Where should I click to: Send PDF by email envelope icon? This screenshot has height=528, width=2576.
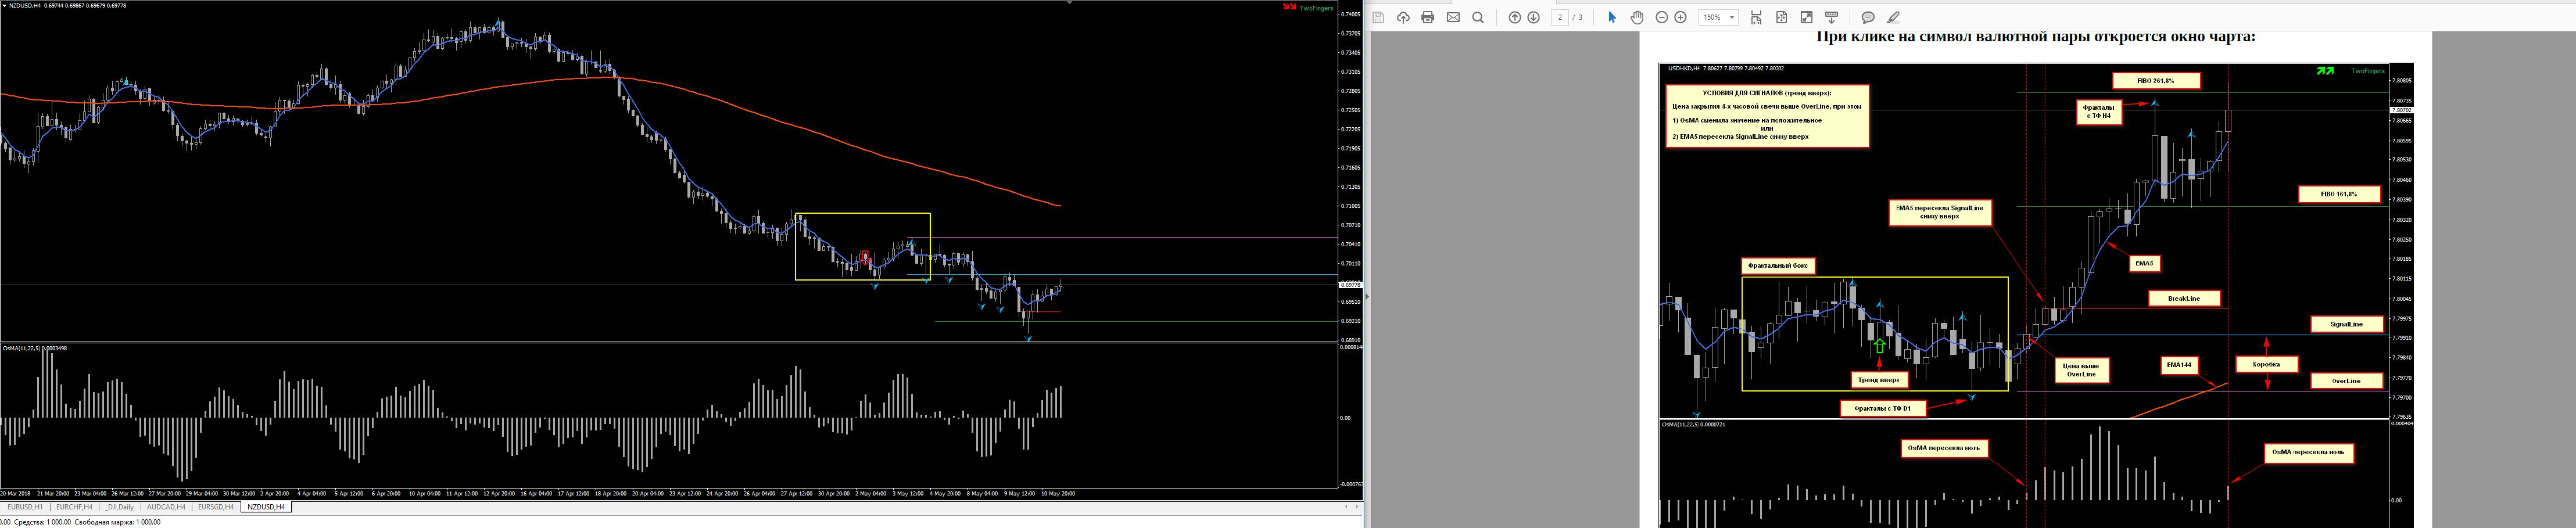(1453, 17)
